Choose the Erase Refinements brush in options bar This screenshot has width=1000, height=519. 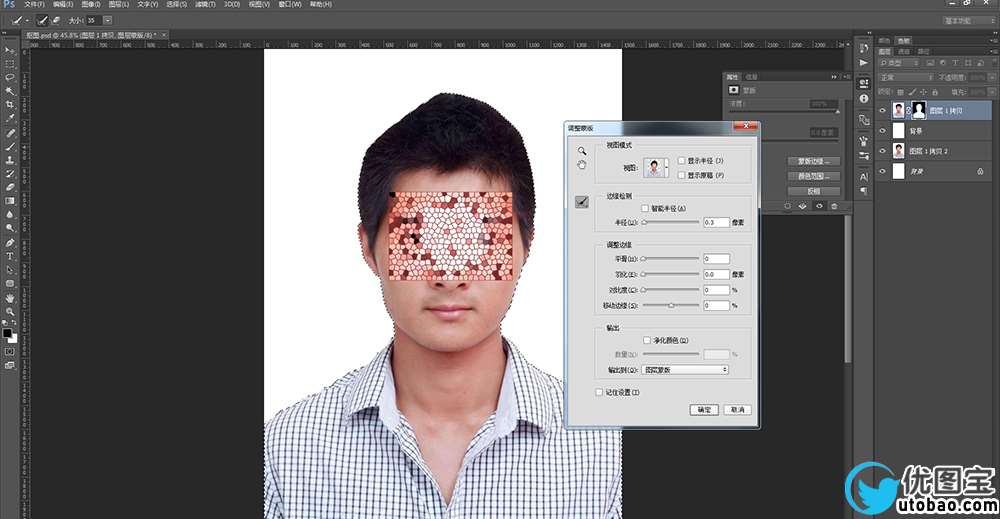[x=55, y=20]
